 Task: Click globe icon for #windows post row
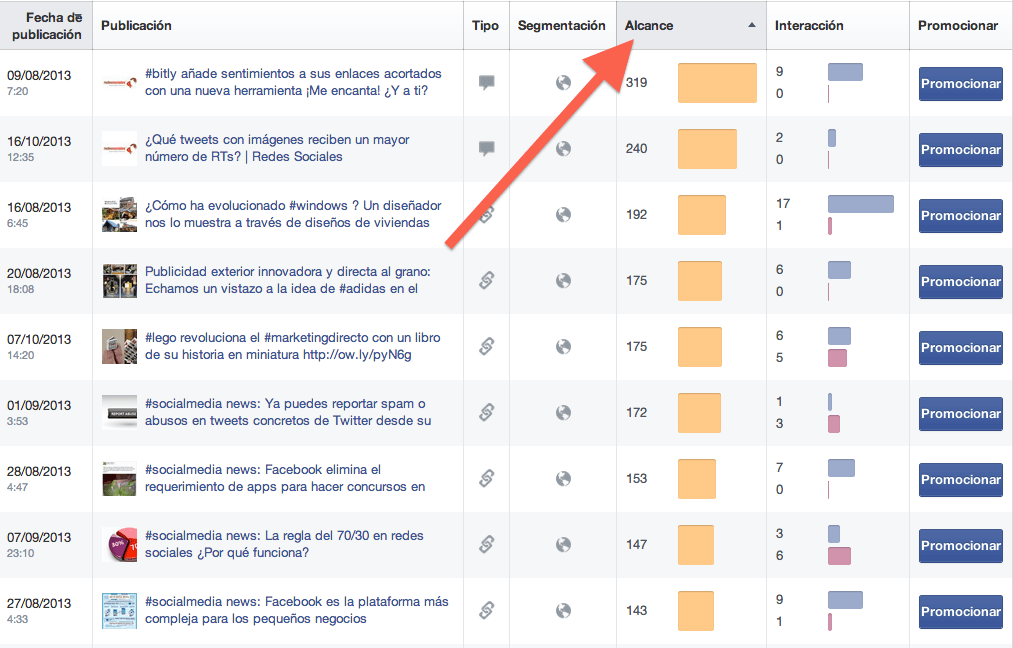(563, 215)
